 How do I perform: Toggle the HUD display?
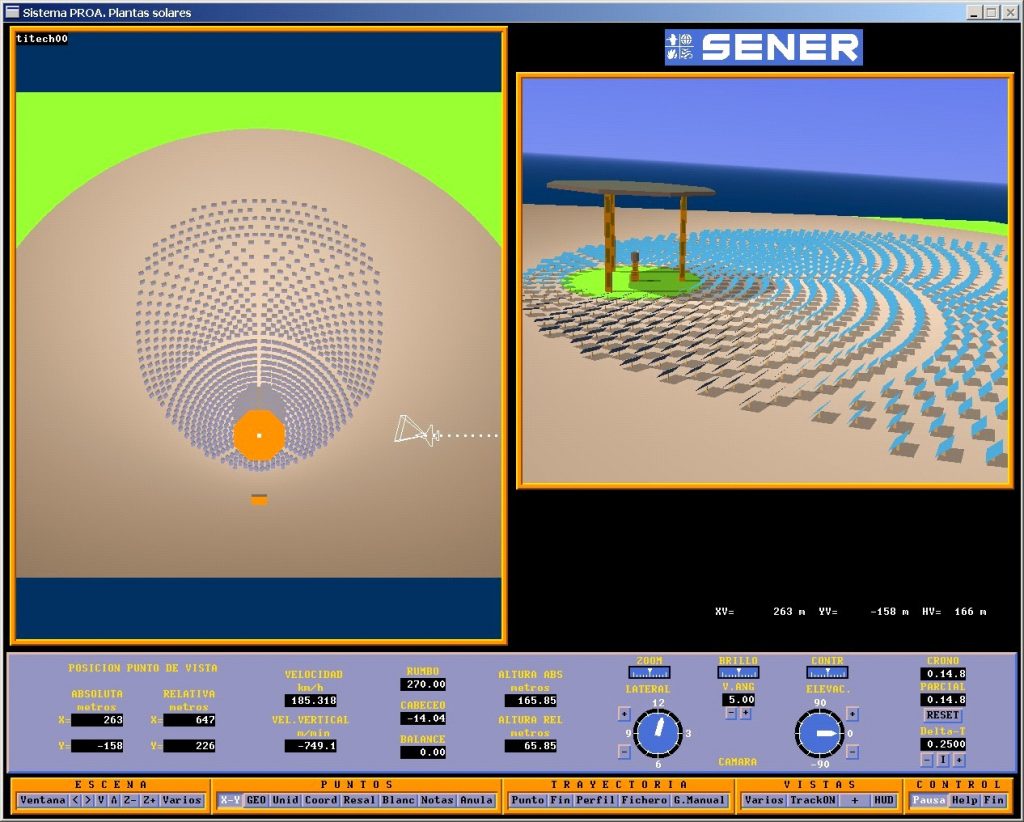coord(884,800)
